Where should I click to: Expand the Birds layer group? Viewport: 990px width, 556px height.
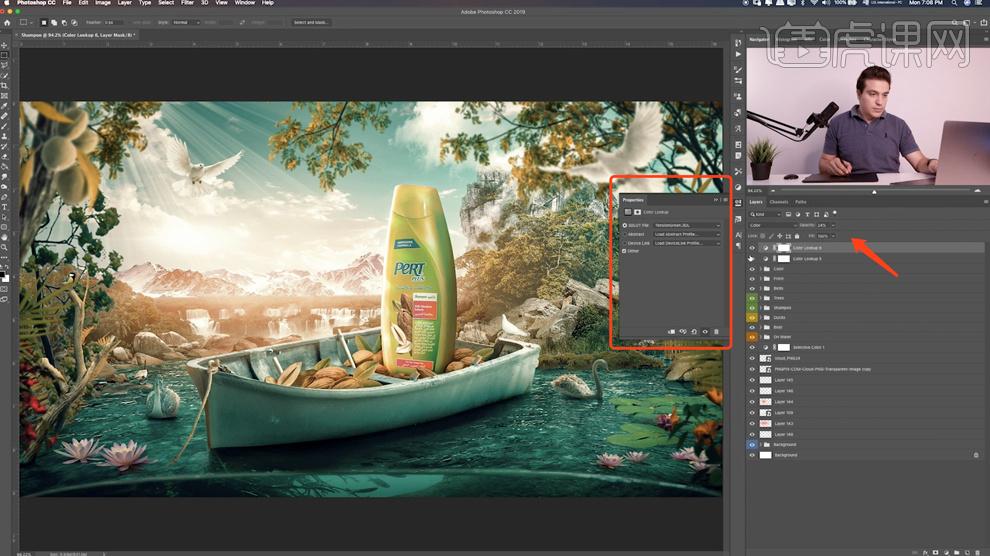click(x=760, y=288)
